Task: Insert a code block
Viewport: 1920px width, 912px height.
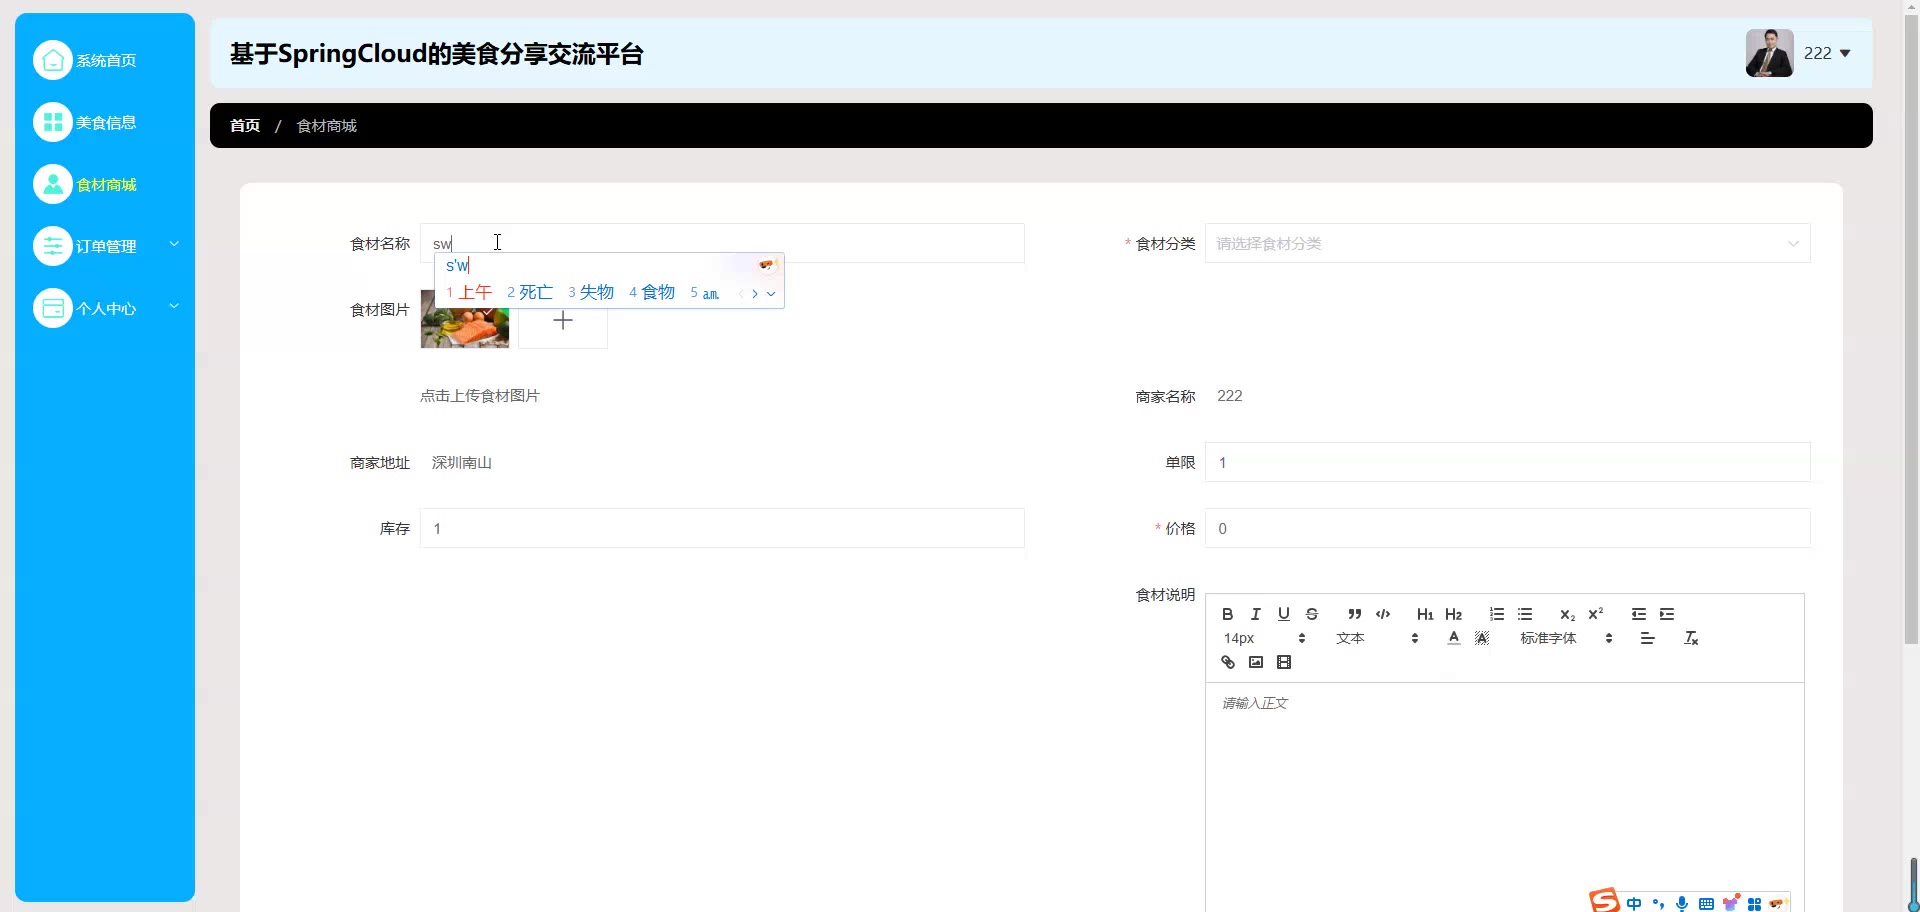Action: (1383, 614)
